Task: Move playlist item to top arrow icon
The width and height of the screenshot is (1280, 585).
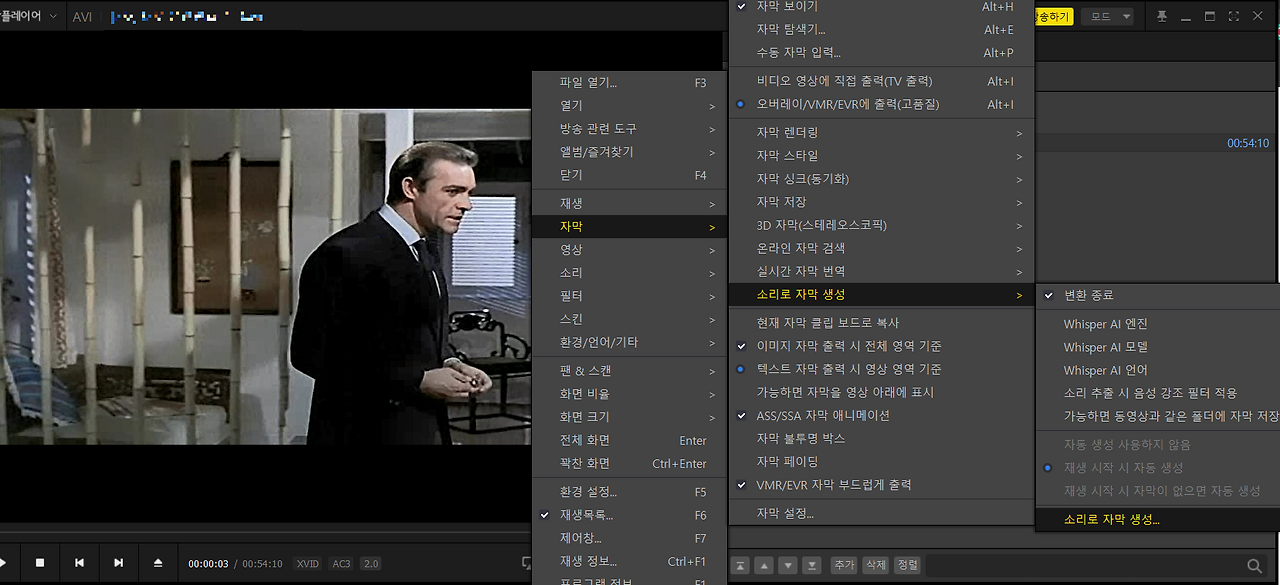Action: [x=741, y=565]
